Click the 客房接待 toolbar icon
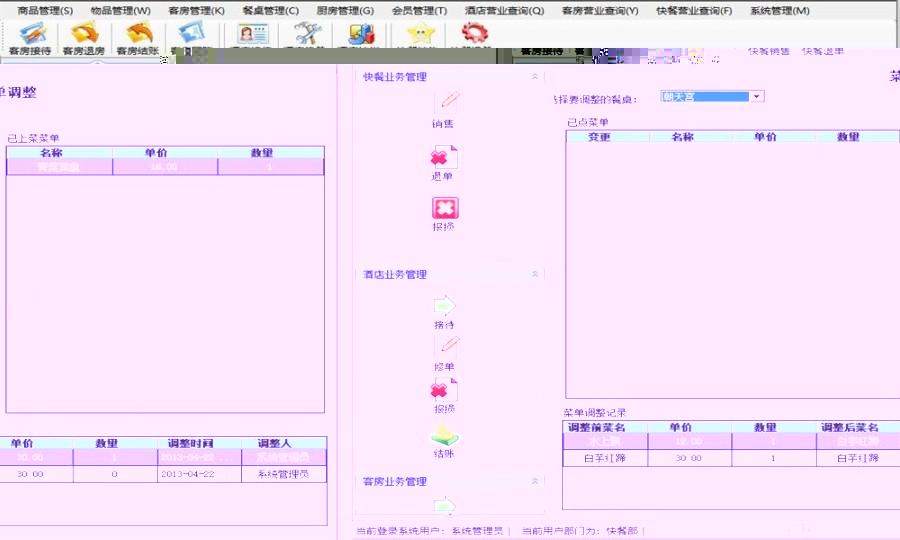The height and width of the screenshot is (540, 900). coord(30,36)
